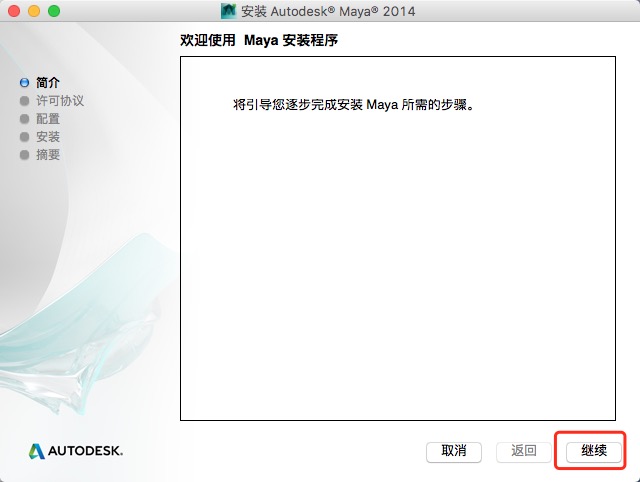Select the 摘要 step in sidebar
640x482 pixels.
pyautogui.click(x=48, y=155)
